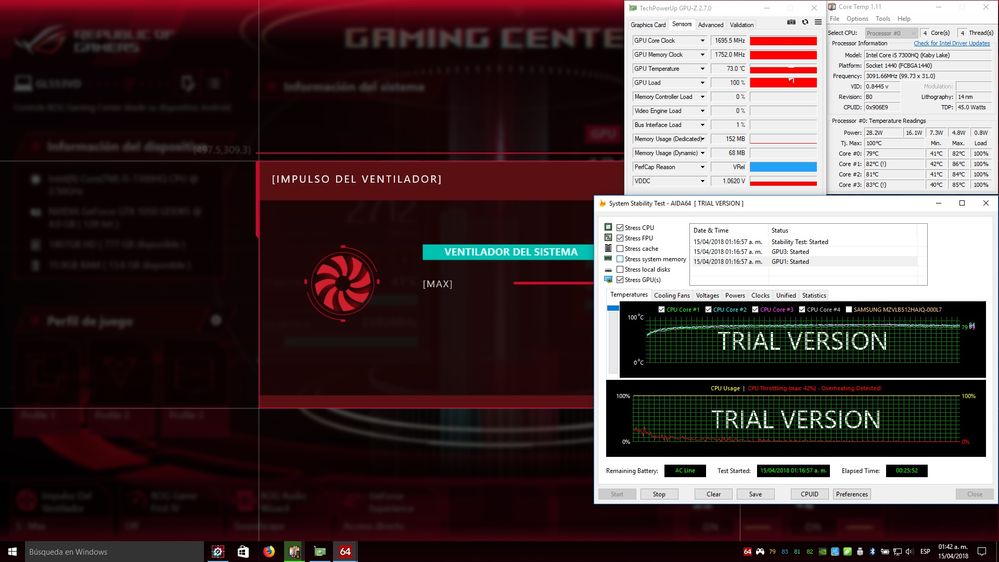Open Core Temp Tools menu
999x562 pixels.
coord(882,18)
